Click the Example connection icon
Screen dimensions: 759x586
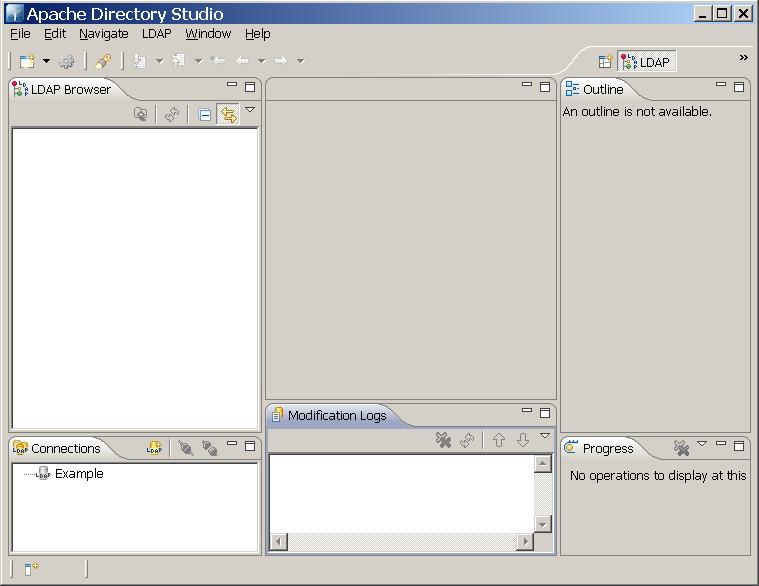point(43,474)
